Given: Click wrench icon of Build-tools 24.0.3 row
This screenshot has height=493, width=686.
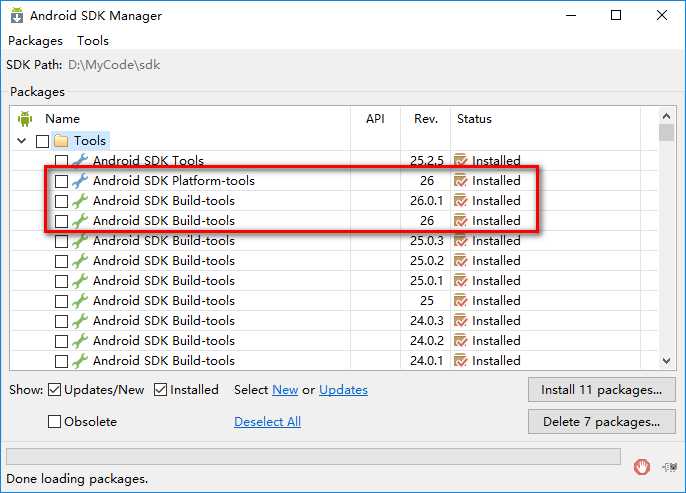Looking at the screenshot, I should pyautogui.click(x=80, y=321).
